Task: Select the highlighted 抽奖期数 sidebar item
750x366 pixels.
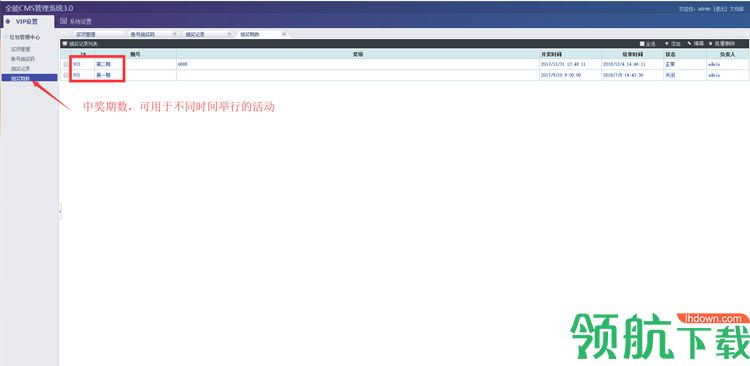Action: (29, 78)
